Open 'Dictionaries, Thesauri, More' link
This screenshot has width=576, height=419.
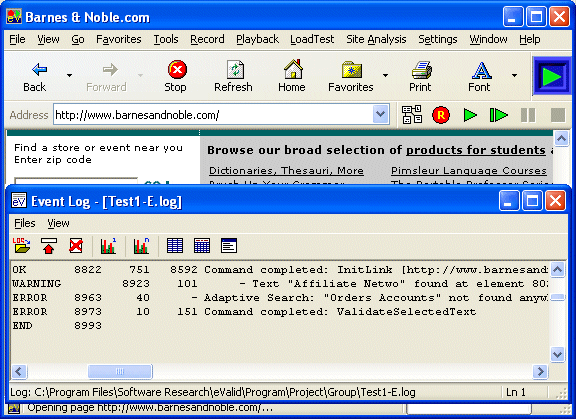pyautogui.click(x=286, y=170)
